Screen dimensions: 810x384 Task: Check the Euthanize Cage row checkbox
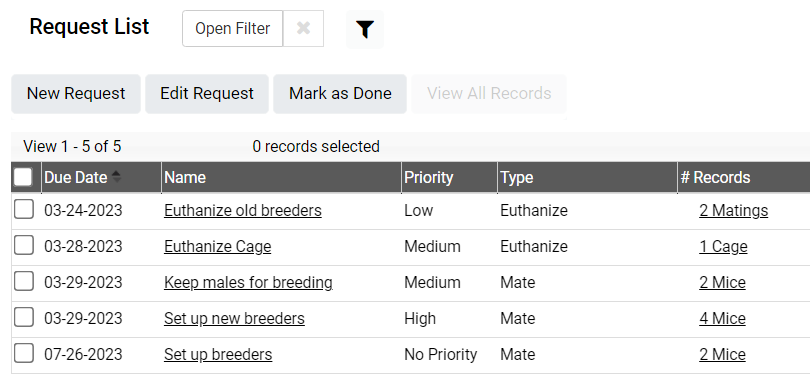(x=24, y=245)
